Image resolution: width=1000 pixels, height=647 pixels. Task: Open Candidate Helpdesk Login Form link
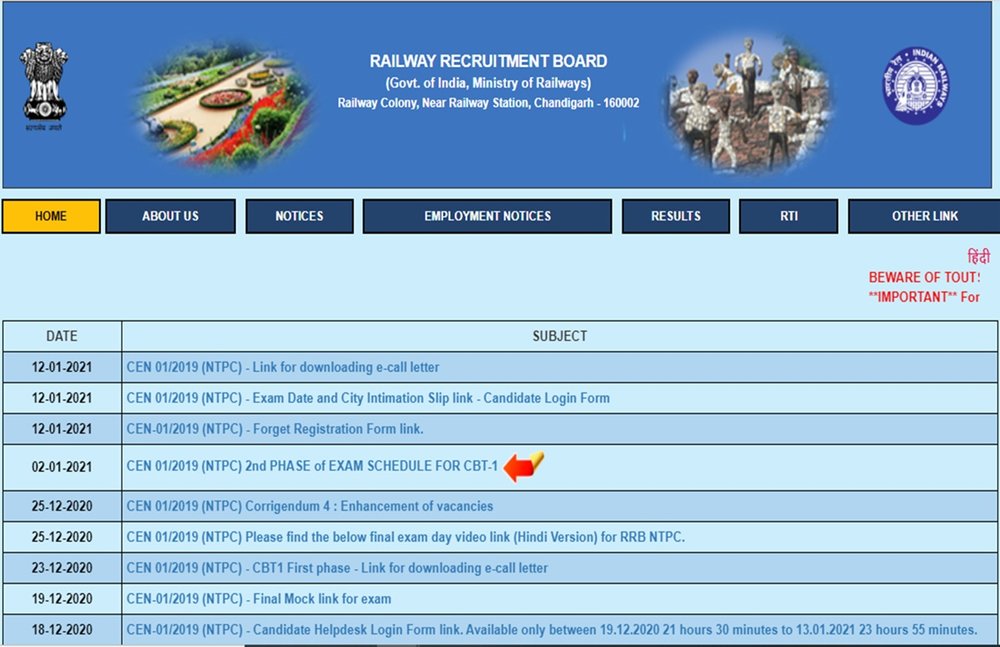[x=552, y=630]
